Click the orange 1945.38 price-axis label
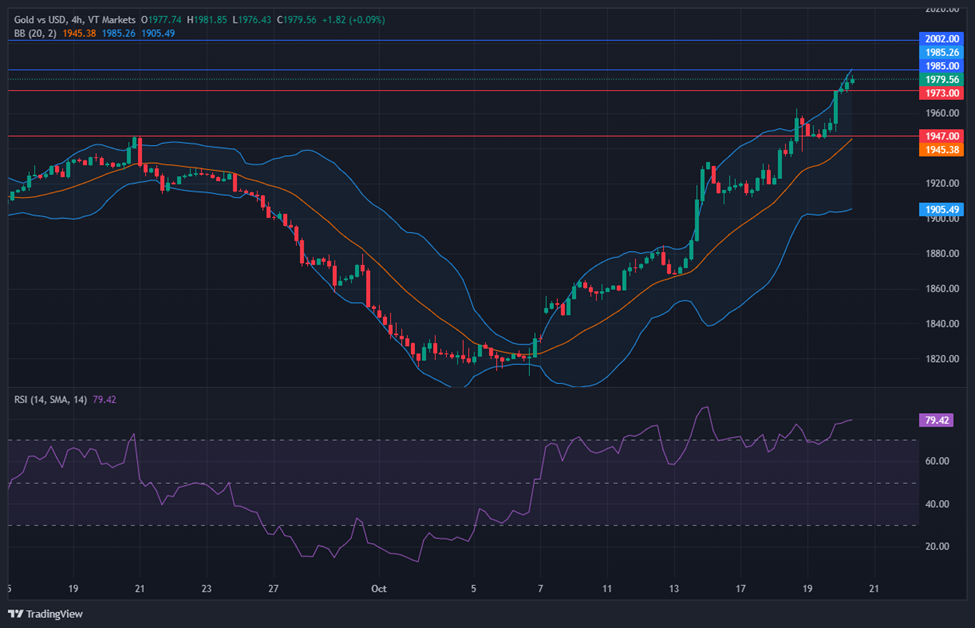 pos(941,150)
